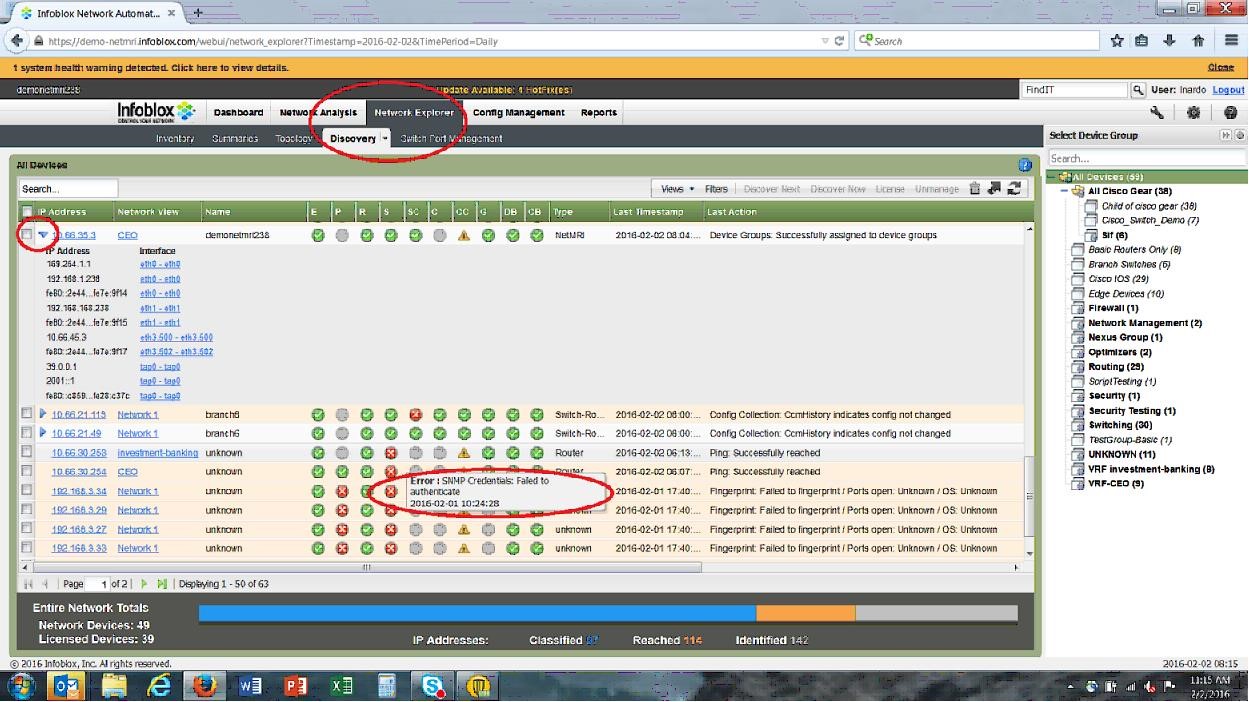The height and width of the screenshot is (702, 1249).
Task: Check the row checkbox for 10.66.30.253
Action: pos(27,452)
